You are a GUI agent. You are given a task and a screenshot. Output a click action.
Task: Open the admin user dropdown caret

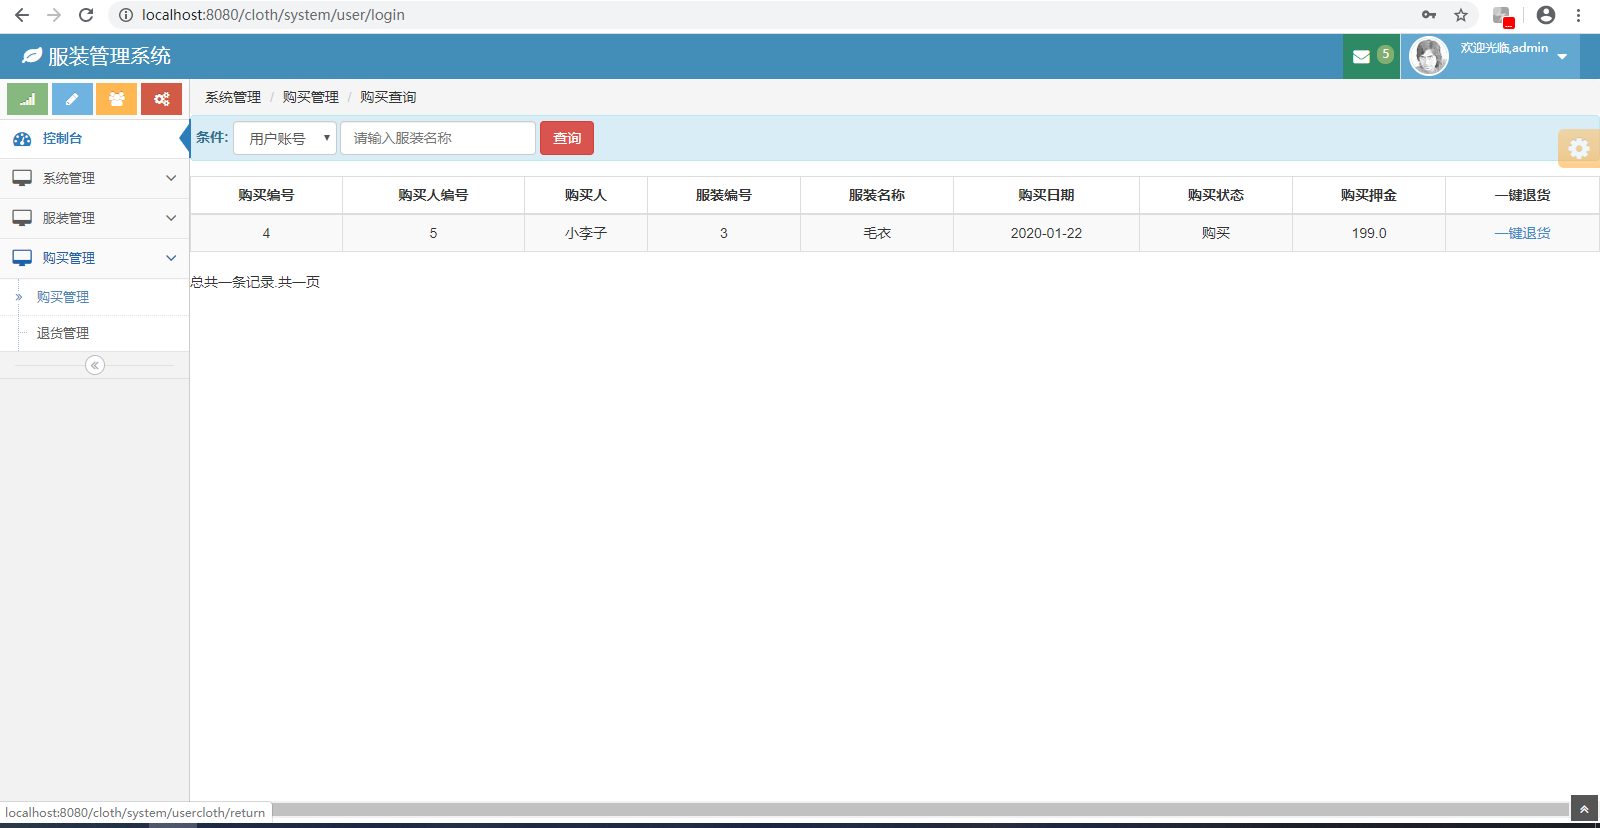tap(1562, 57)
